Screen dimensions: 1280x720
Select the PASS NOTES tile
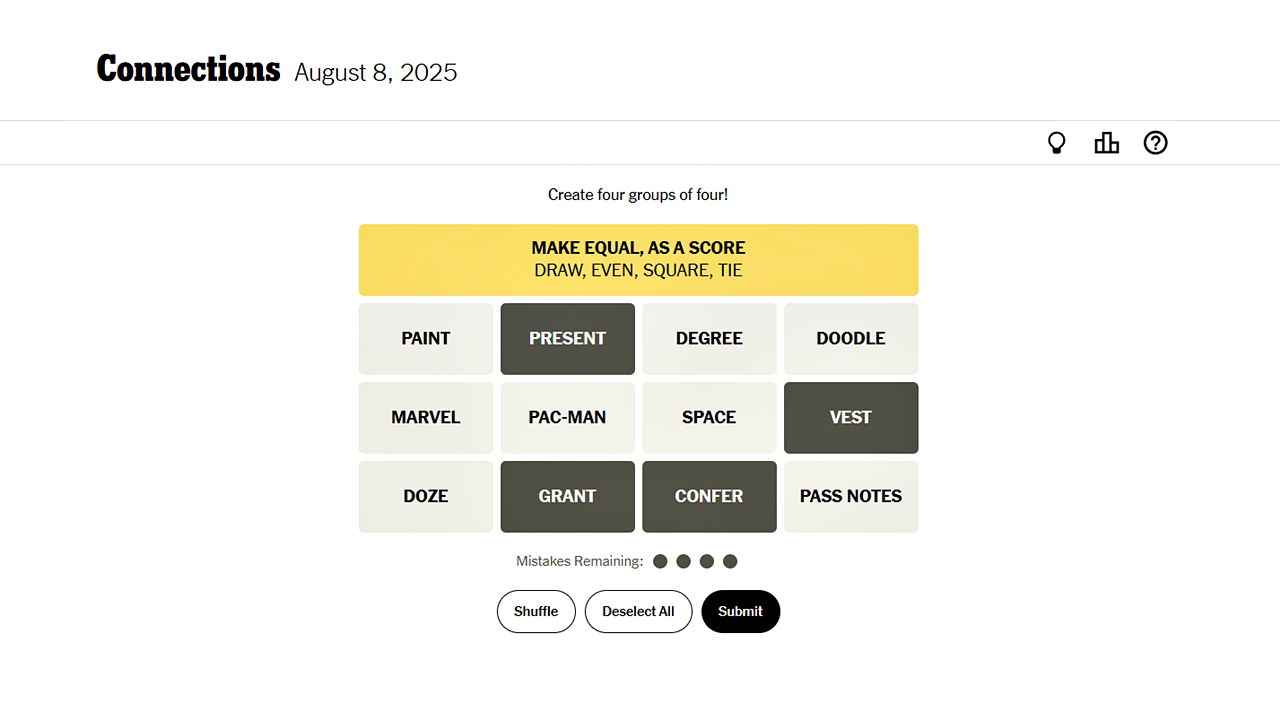(x=851, y=496)
